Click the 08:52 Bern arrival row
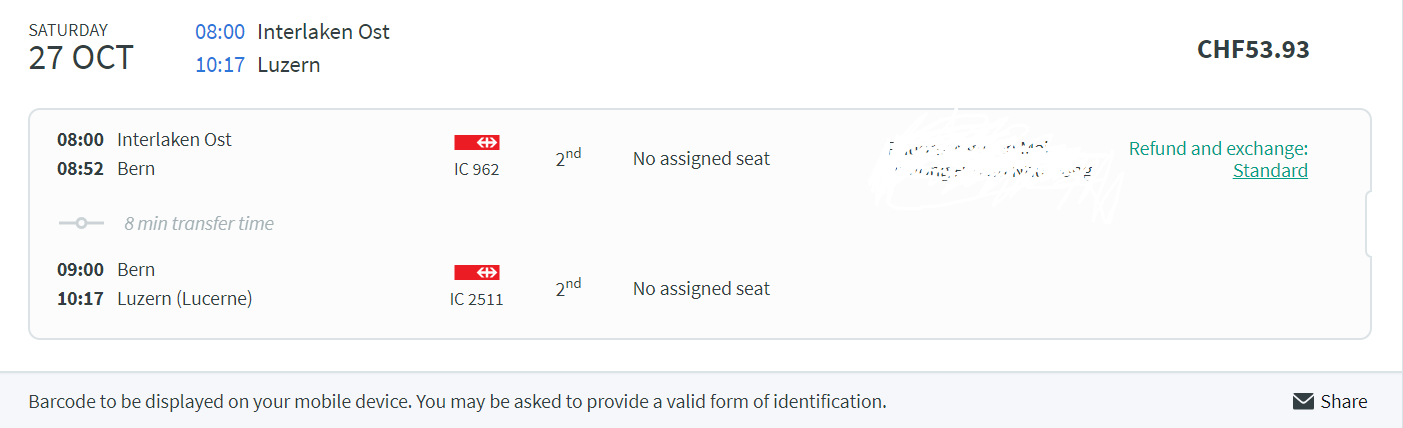Viewport: 1403px width, 428px height. pos(106,169)
